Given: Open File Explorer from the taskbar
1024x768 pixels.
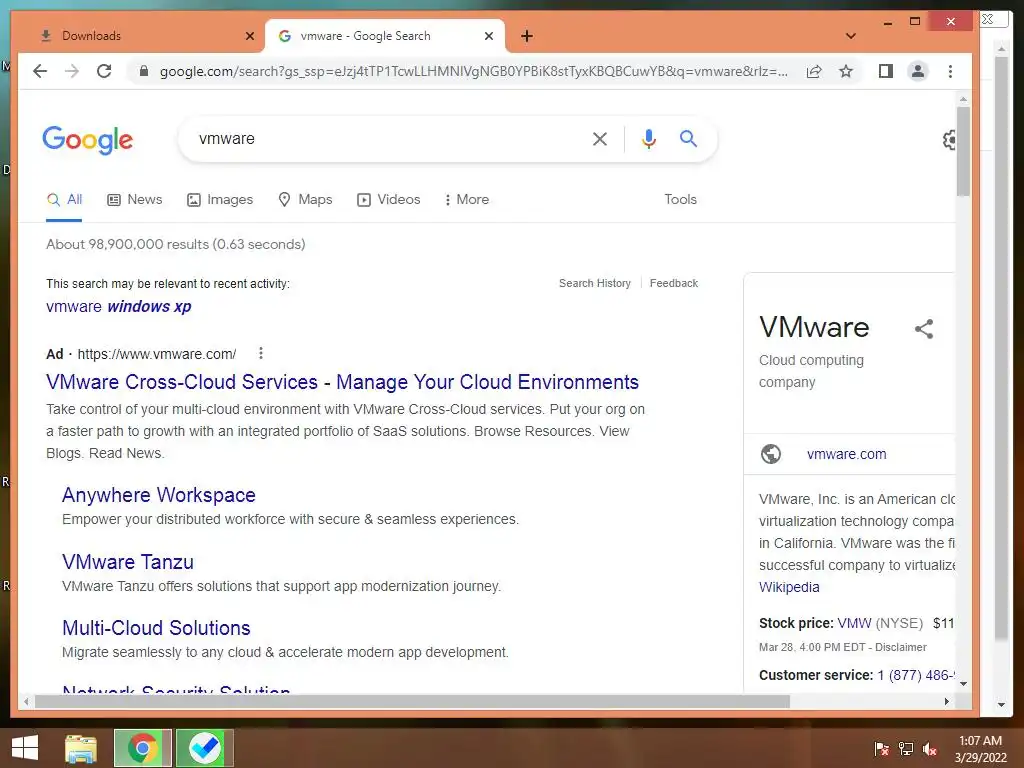Looking at the screenshot, I should [81, 748].
